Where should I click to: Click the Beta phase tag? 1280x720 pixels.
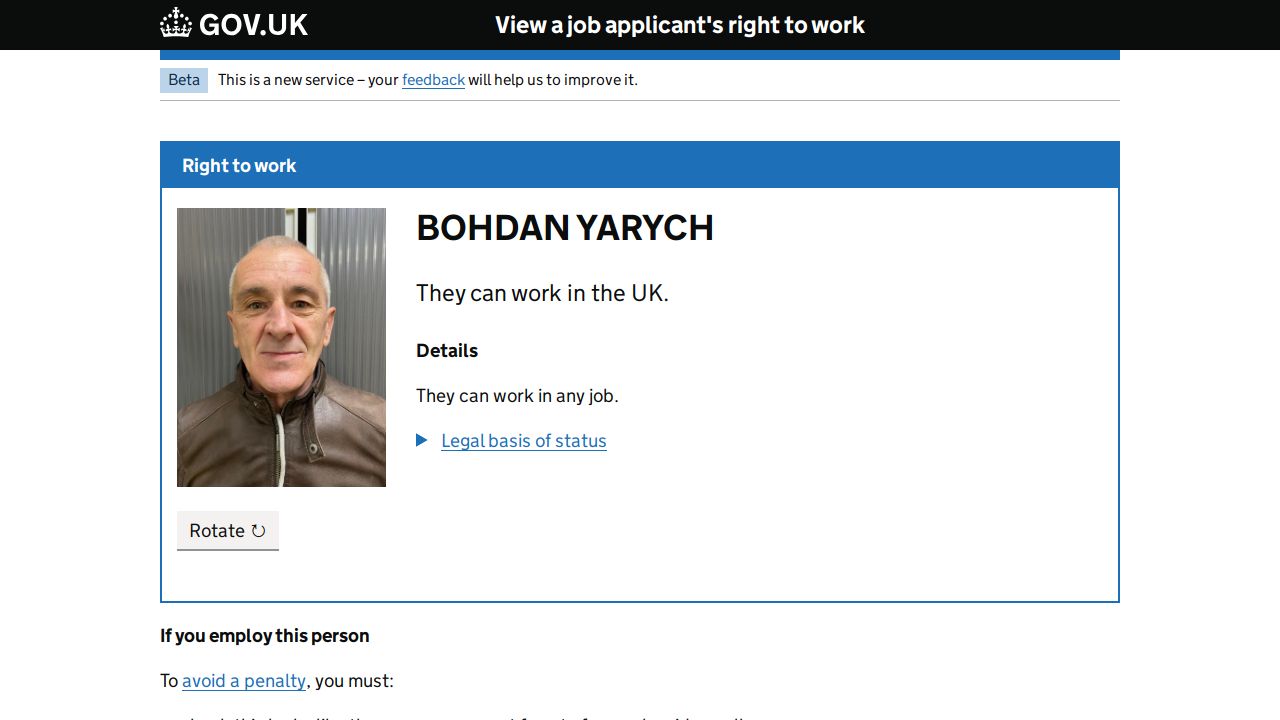click(x=184, y=80)
